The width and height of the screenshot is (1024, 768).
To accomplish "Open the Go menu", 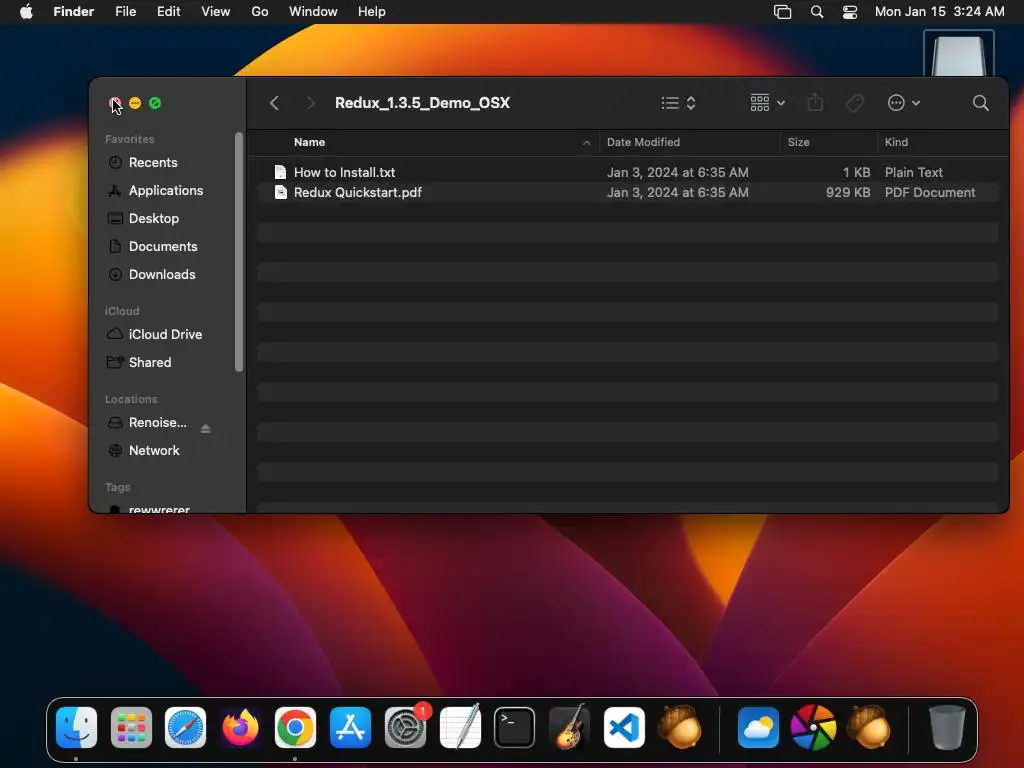I will 259,12.
